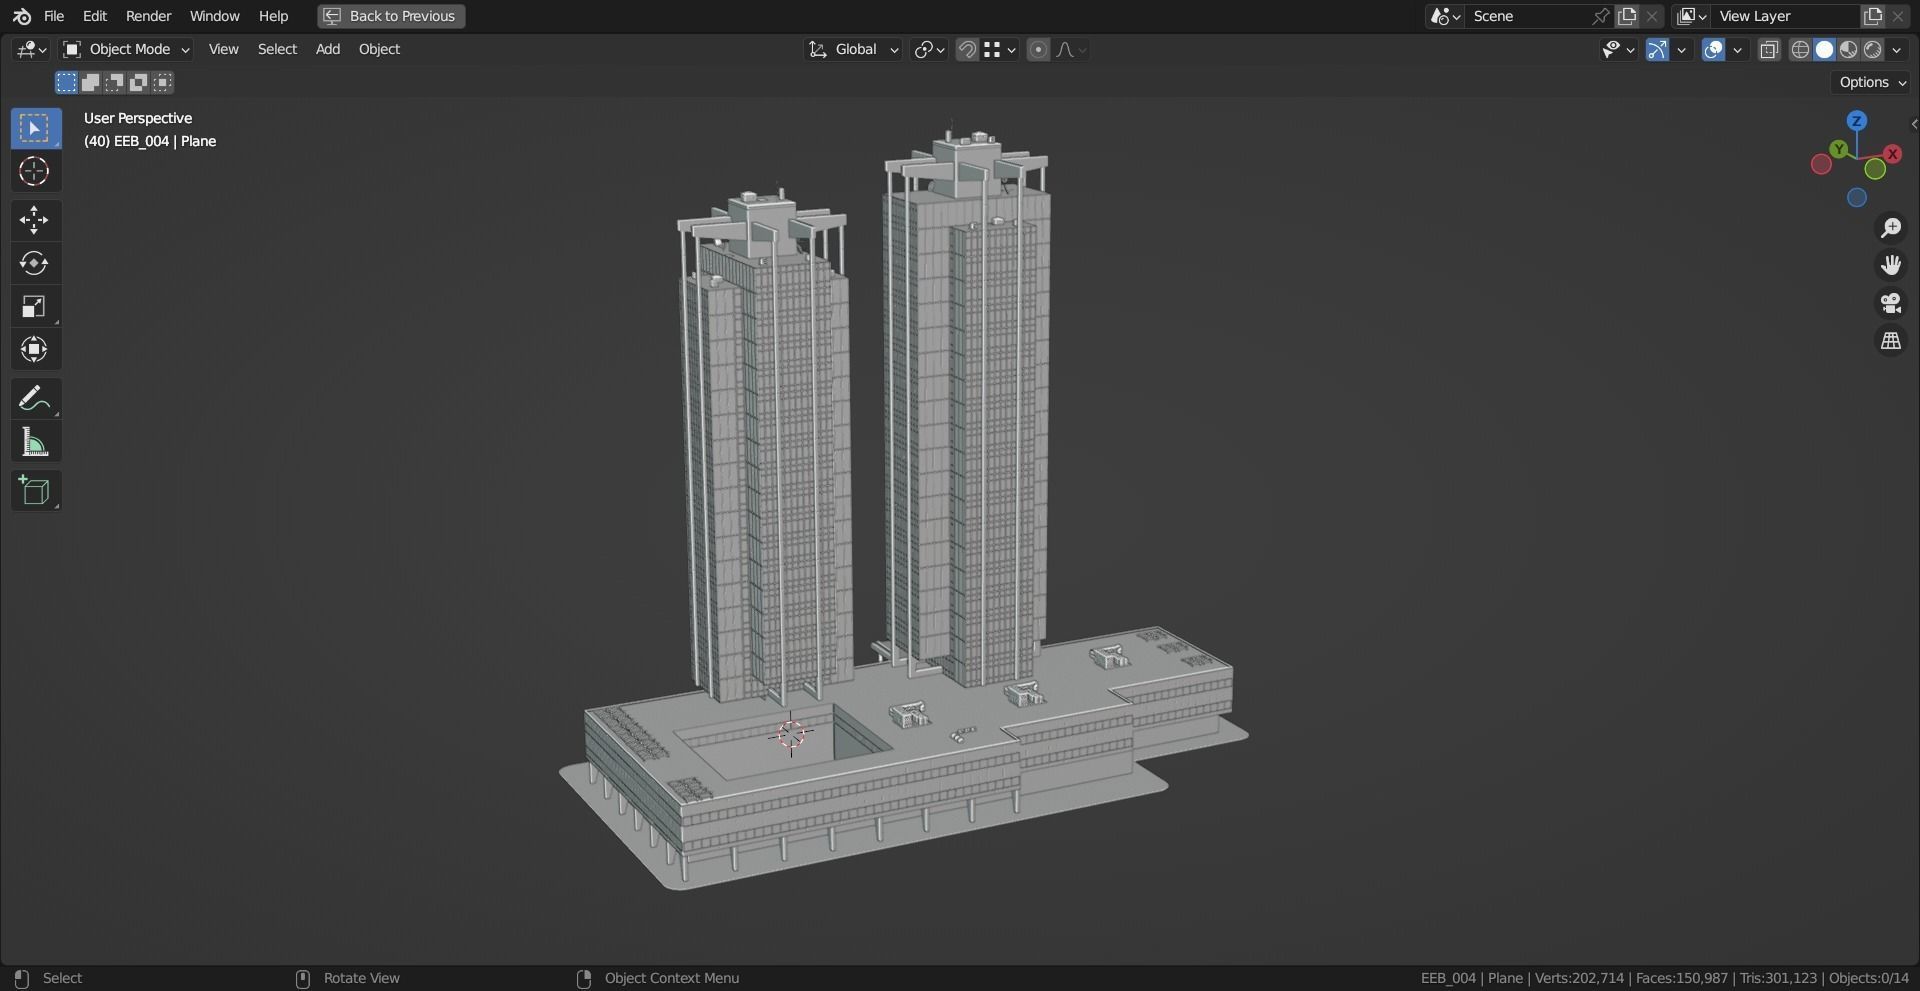Open the viewport Select menu
Viewport: 1920px width, 991px height.
pos(277,49)
